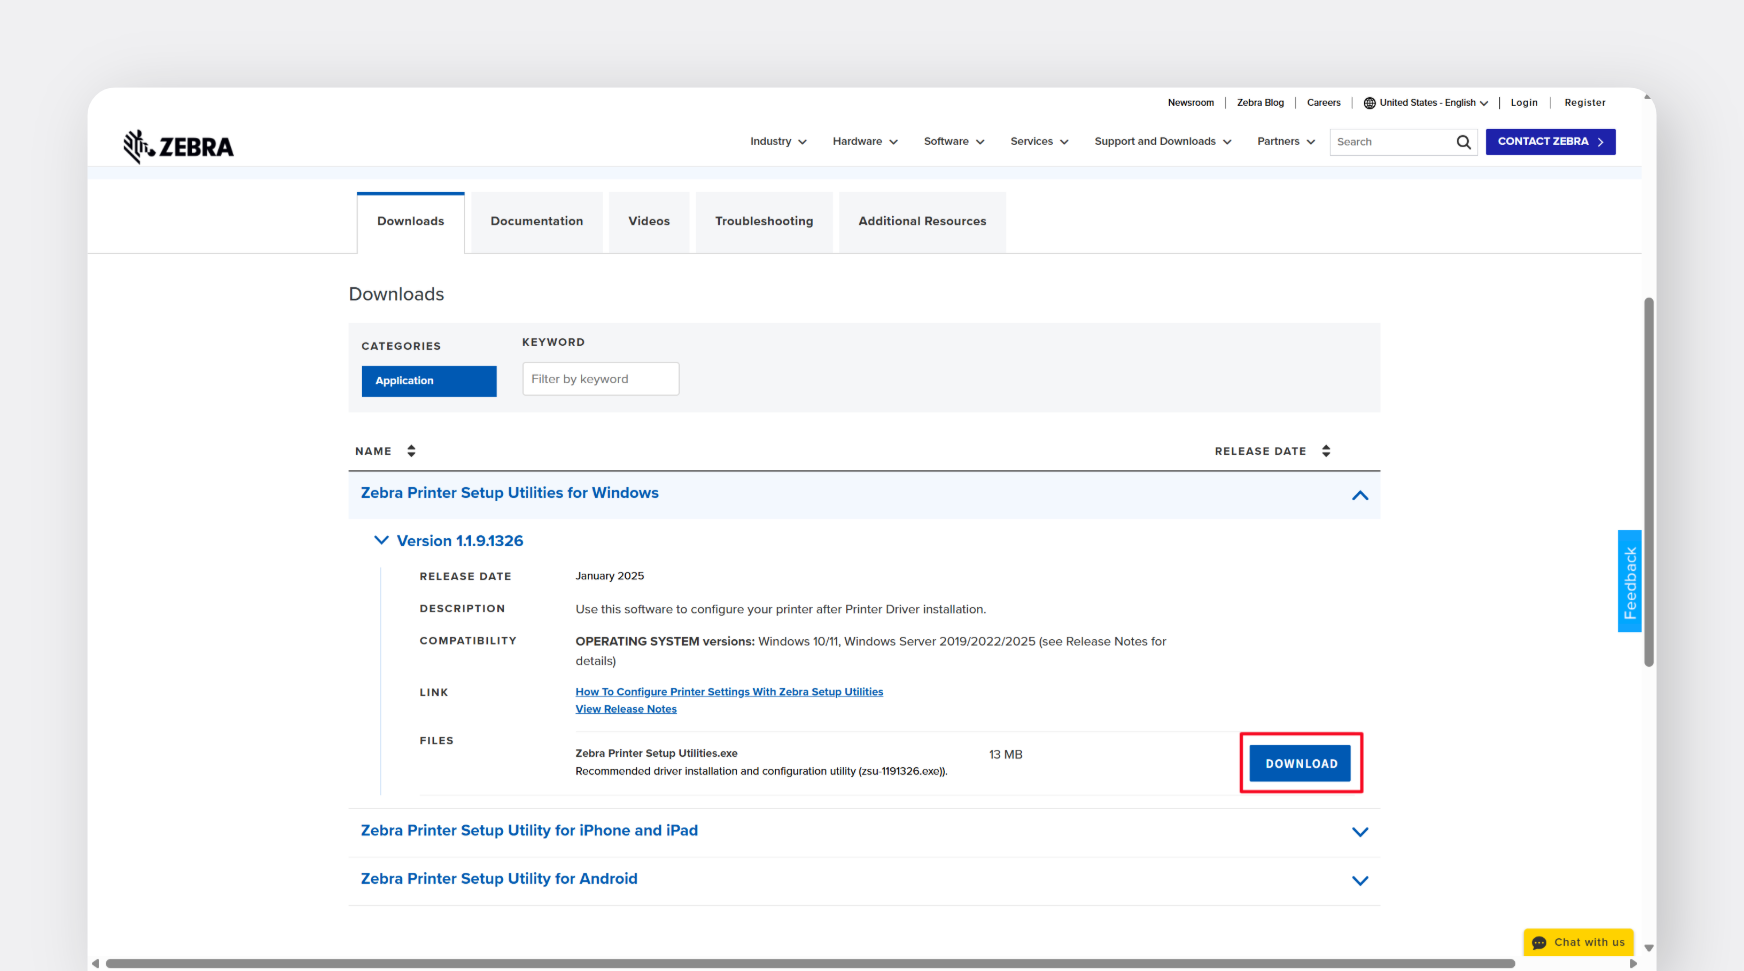Screen dimensions: 1744x971
Task: Click the globe language selector icon
Action: (1369, 103)
